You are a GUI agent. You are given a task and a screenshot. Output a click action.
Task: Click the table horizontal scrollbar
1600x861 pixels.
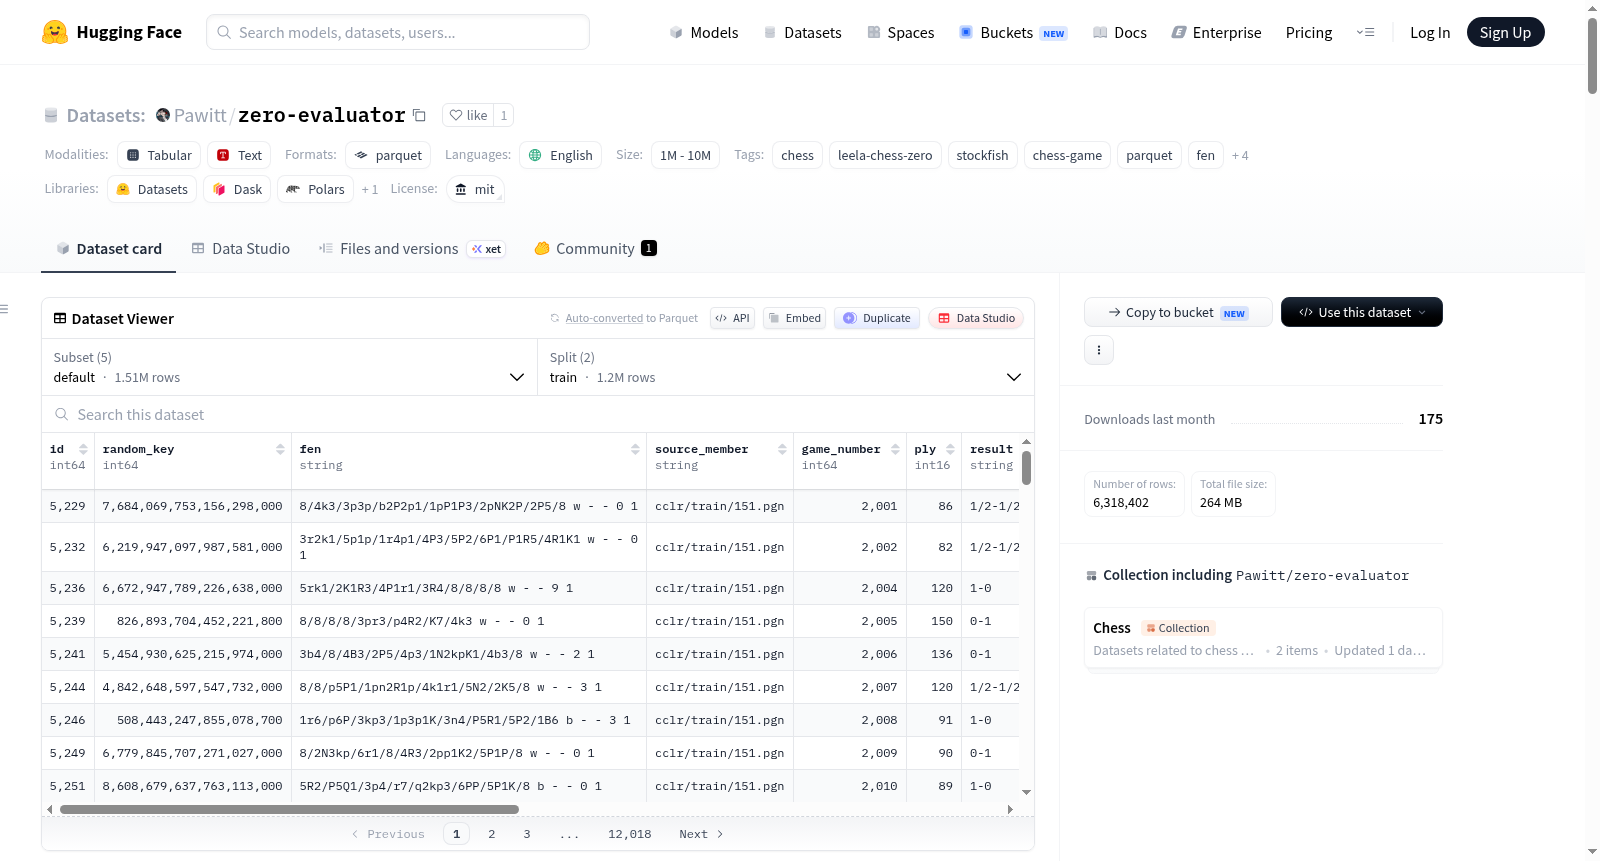(x=289, y=809)
